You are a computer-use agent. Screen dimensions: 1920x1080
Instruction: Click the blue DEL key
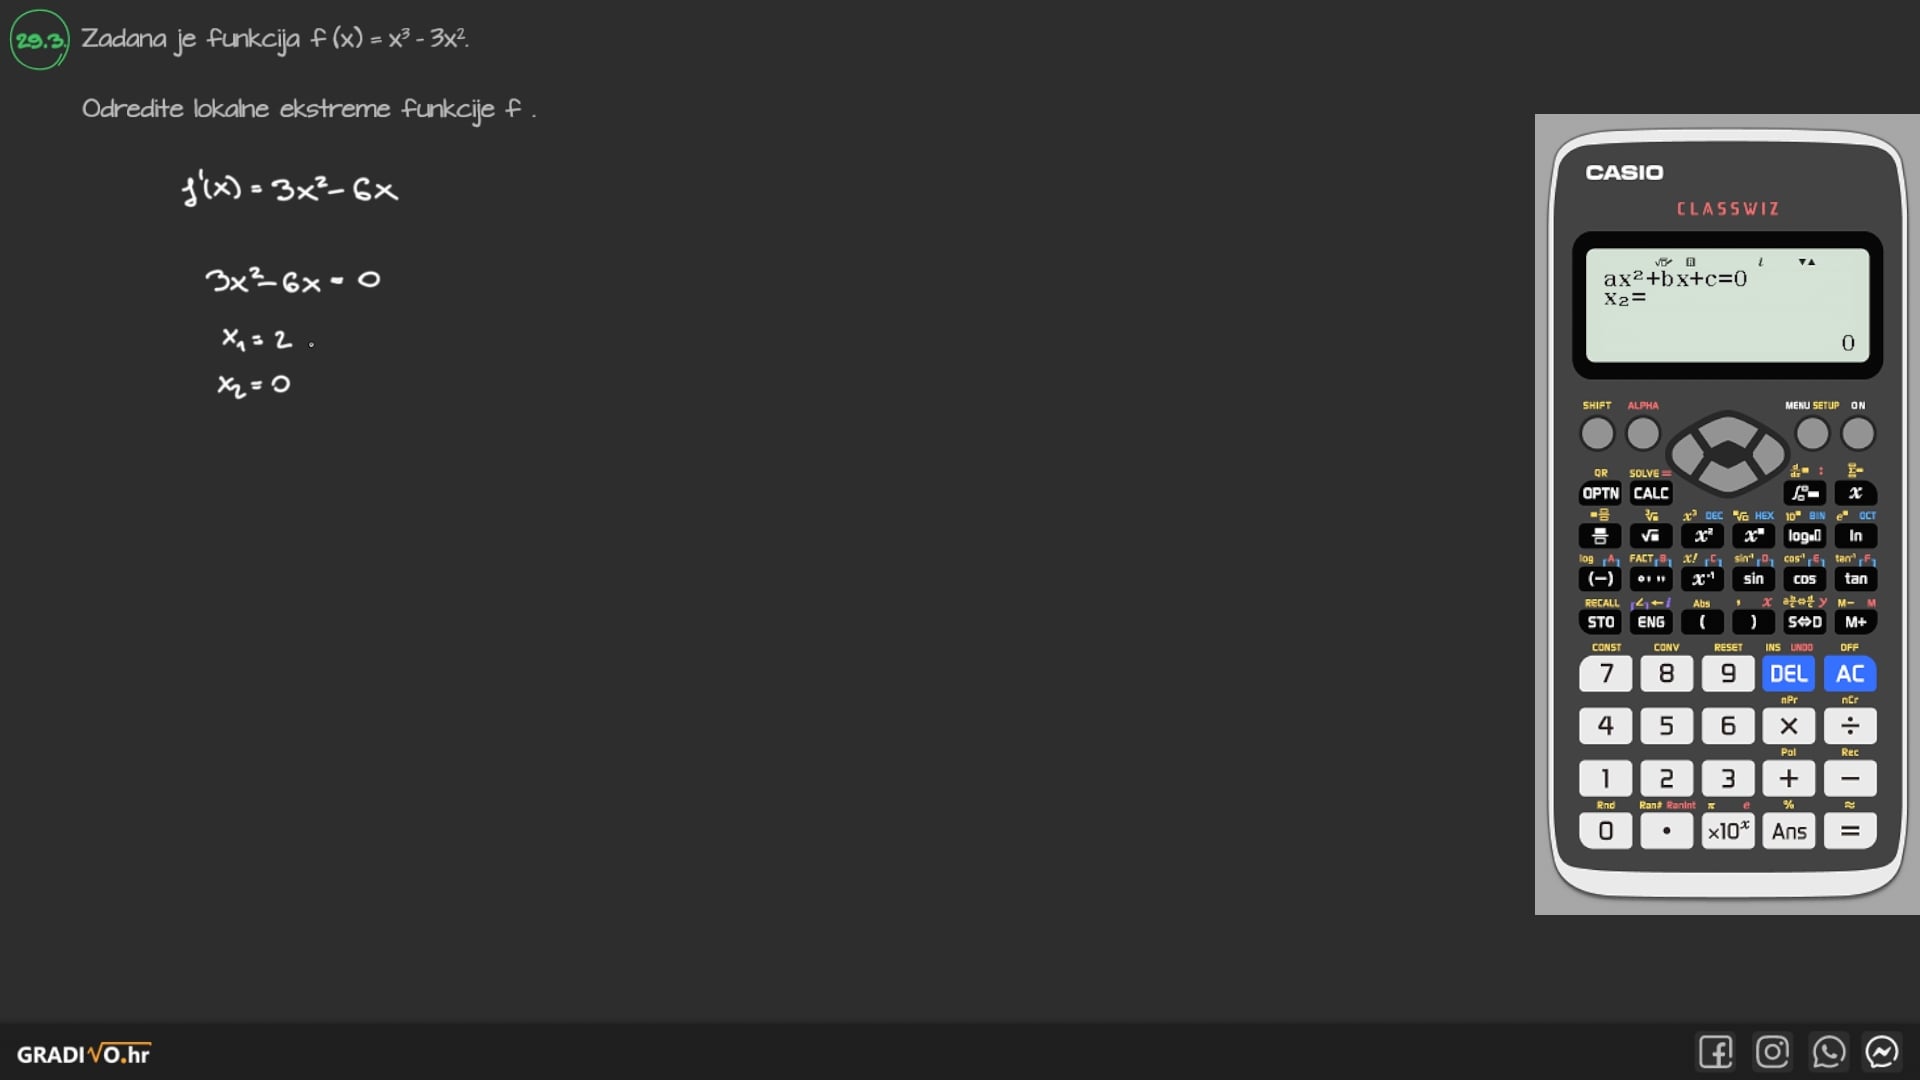click(x=1788, y=674)
